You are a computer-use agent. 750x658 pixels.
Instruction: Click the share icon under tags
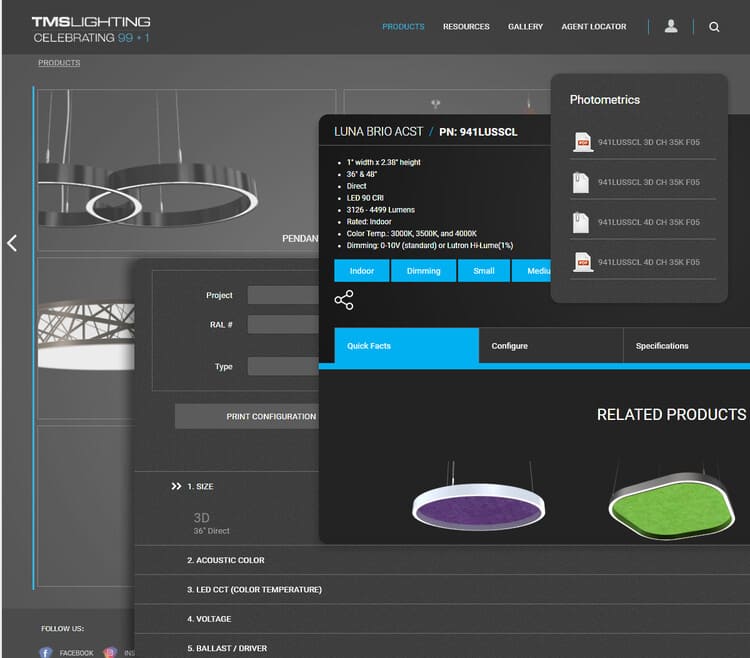(x=344, y=300)
